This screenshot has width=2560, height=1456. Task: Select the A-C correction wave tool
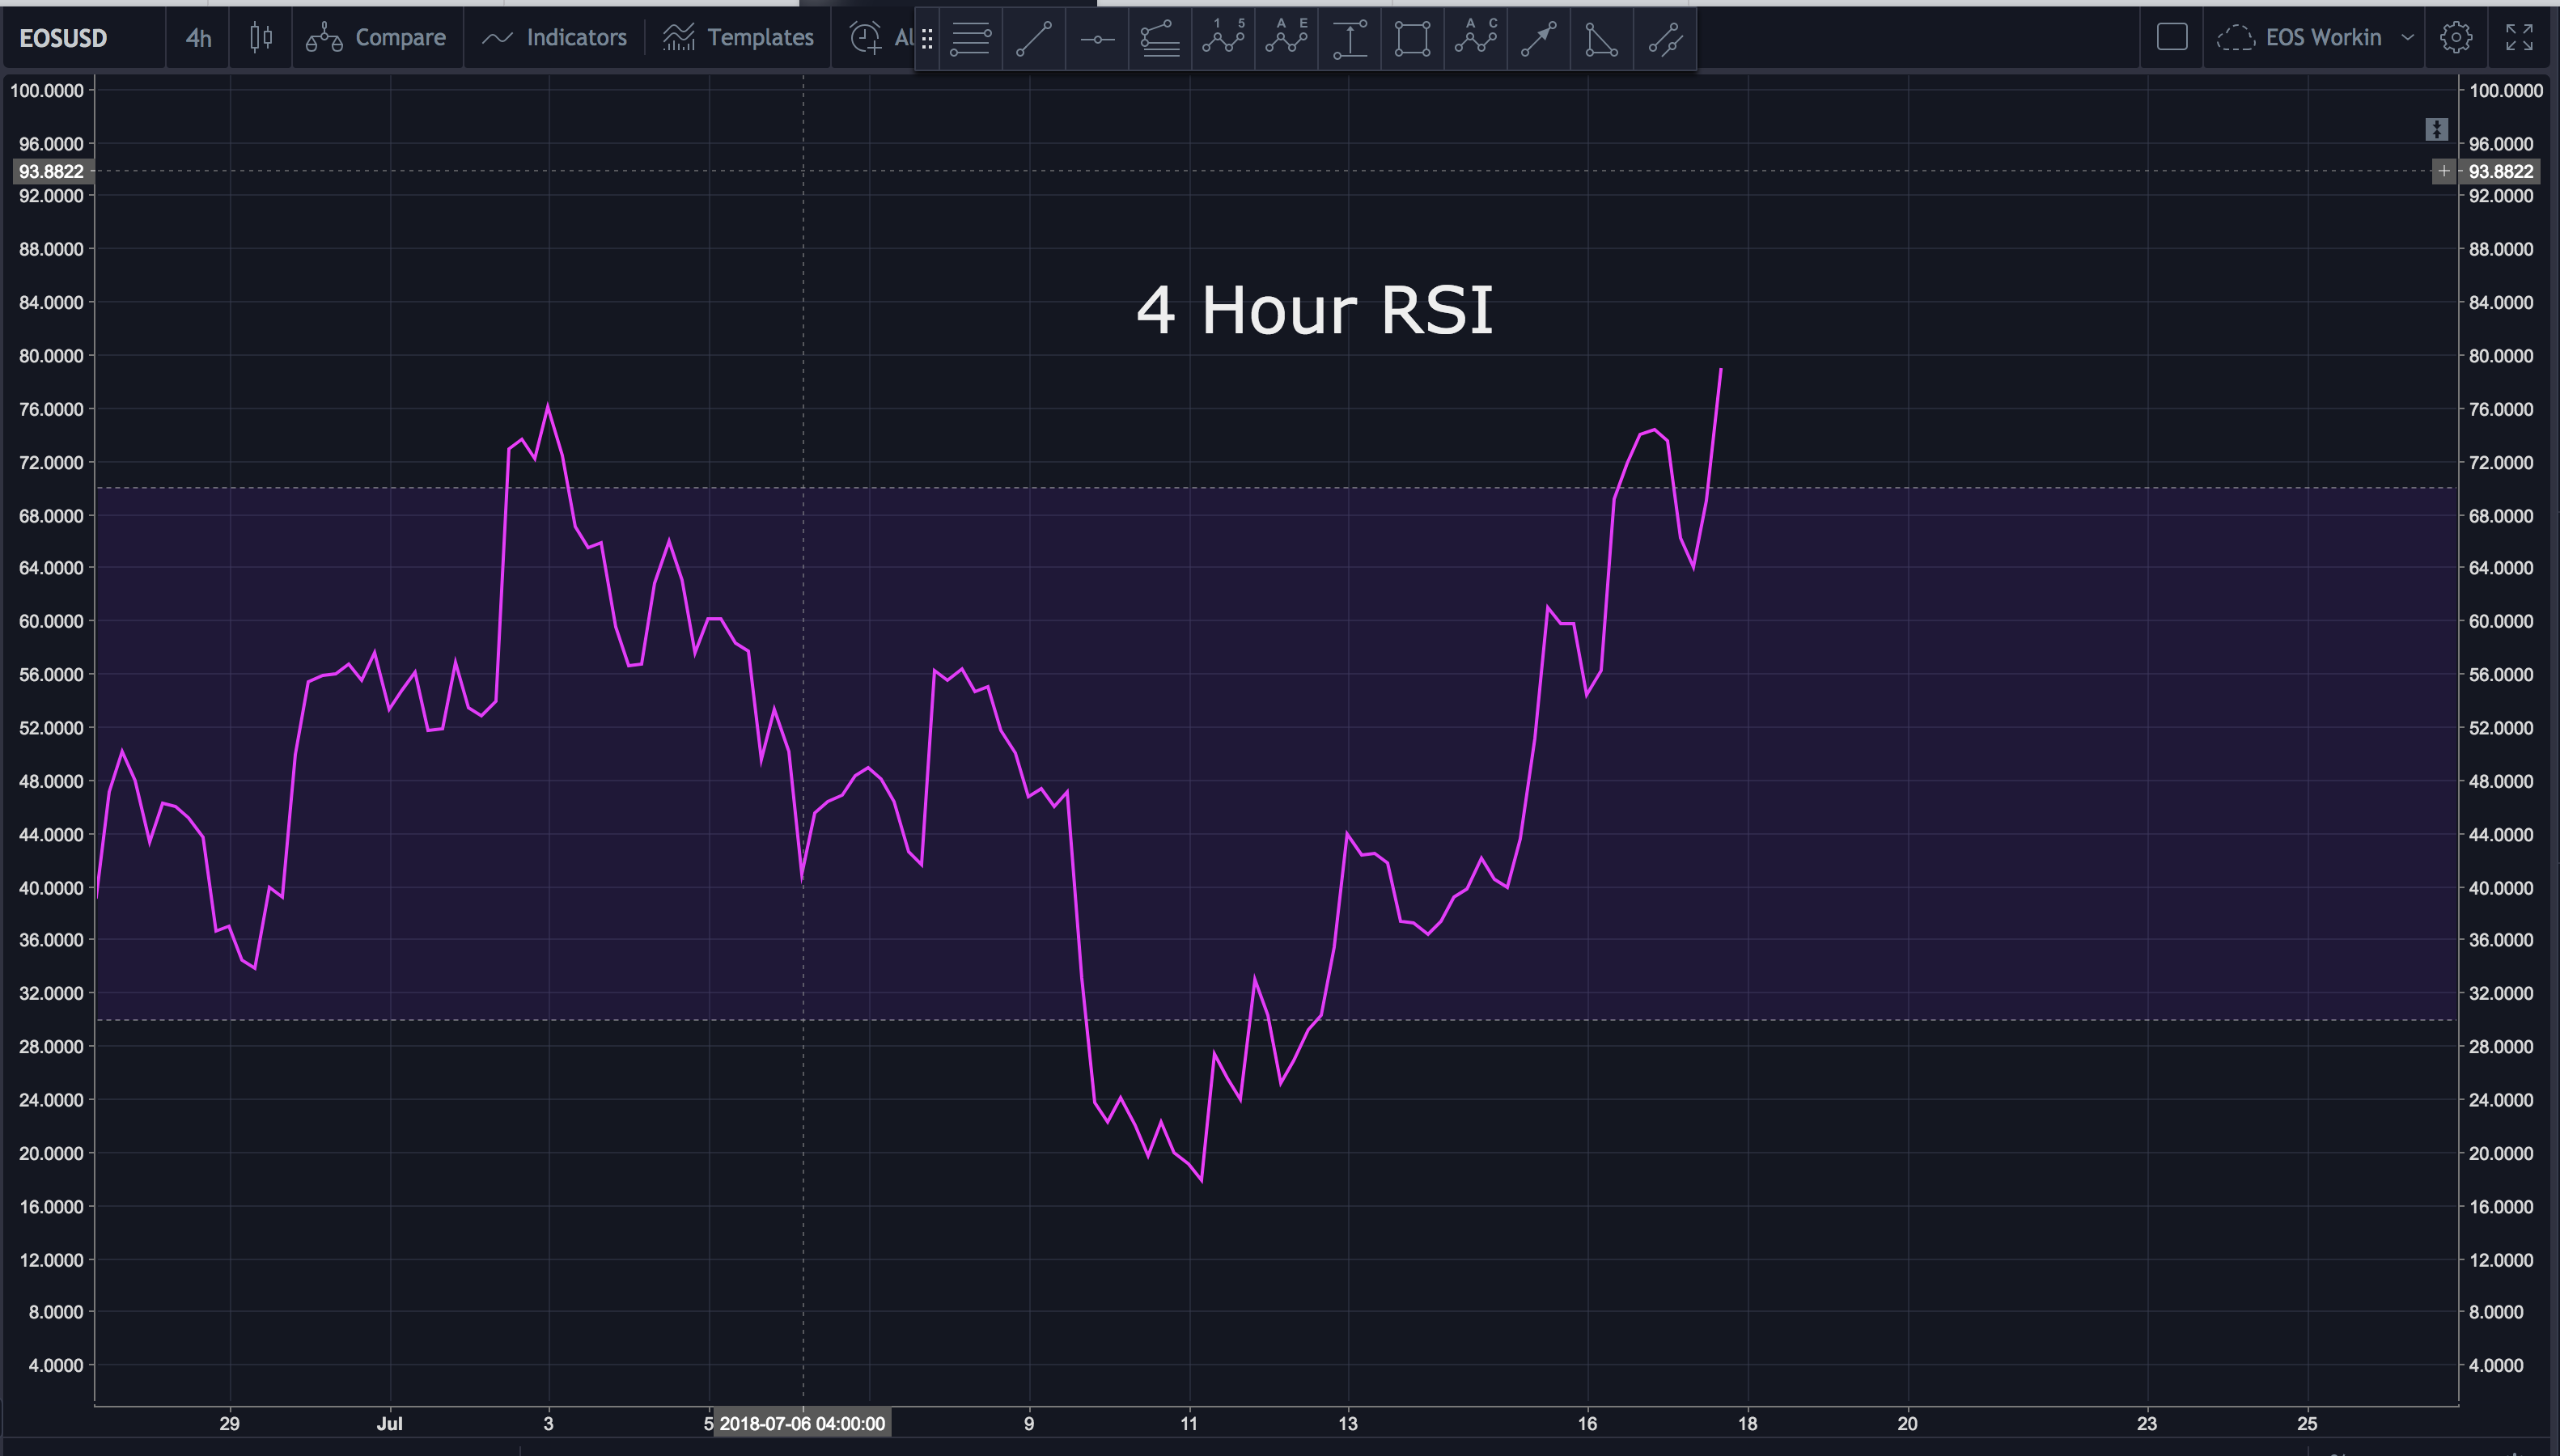[x=1475, y=39]
